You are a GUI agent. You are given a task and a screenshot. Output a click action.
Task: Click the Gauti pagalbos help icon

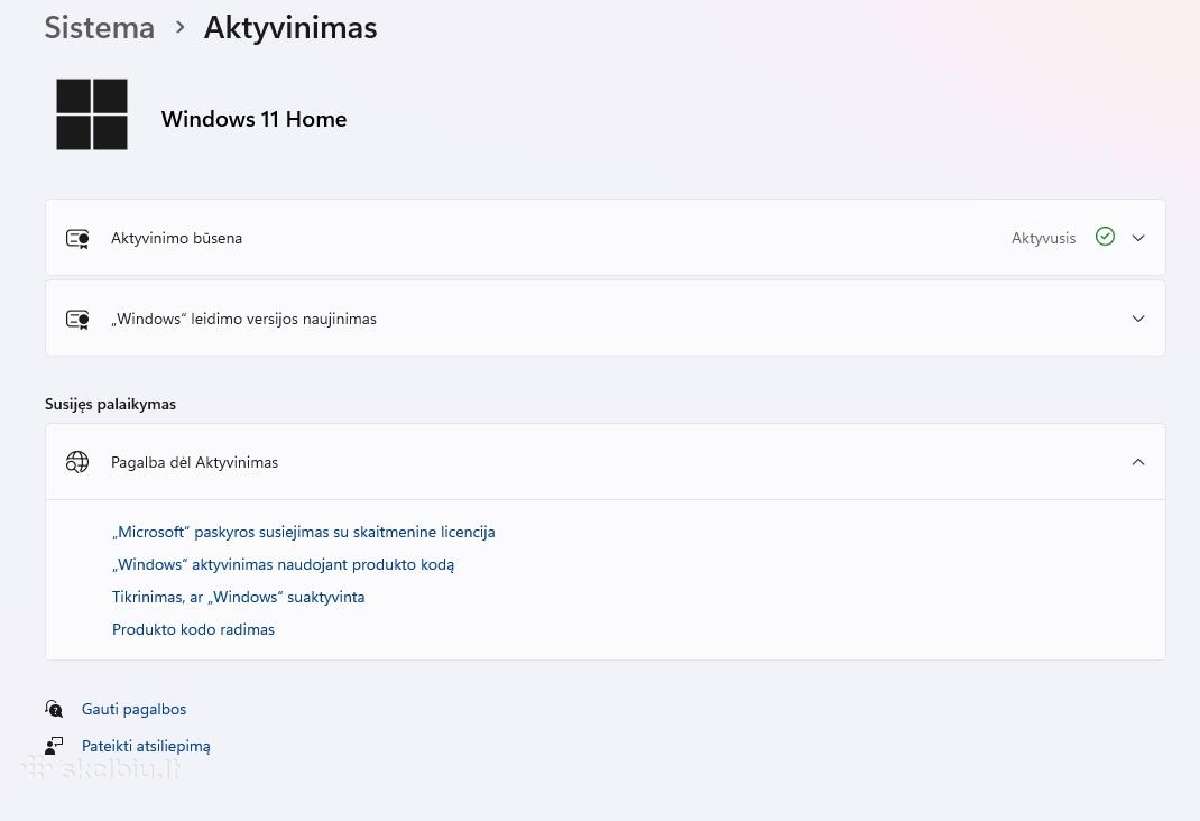pyautogui.click(x=54, y=709)
